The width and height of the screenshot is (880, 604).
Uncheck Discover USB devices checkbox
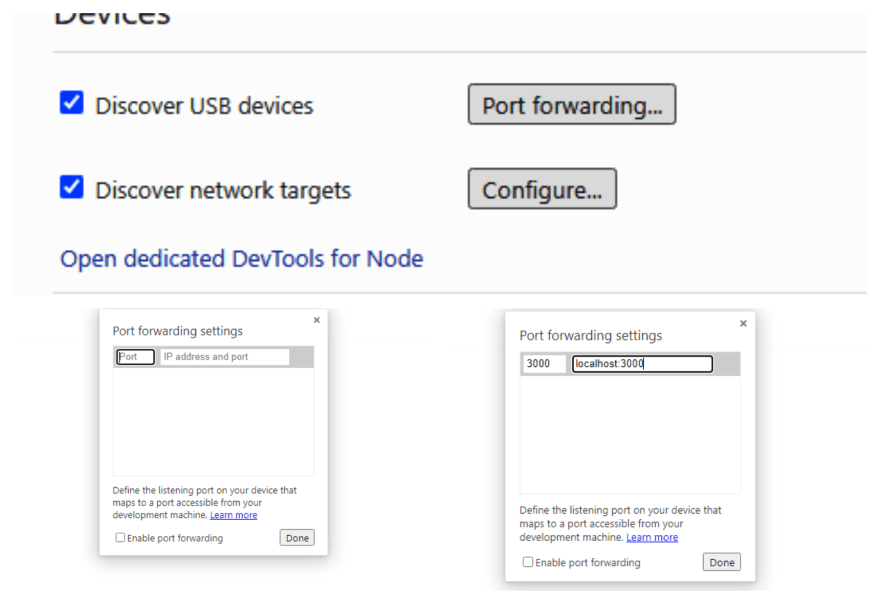click(x=72, y=103)
